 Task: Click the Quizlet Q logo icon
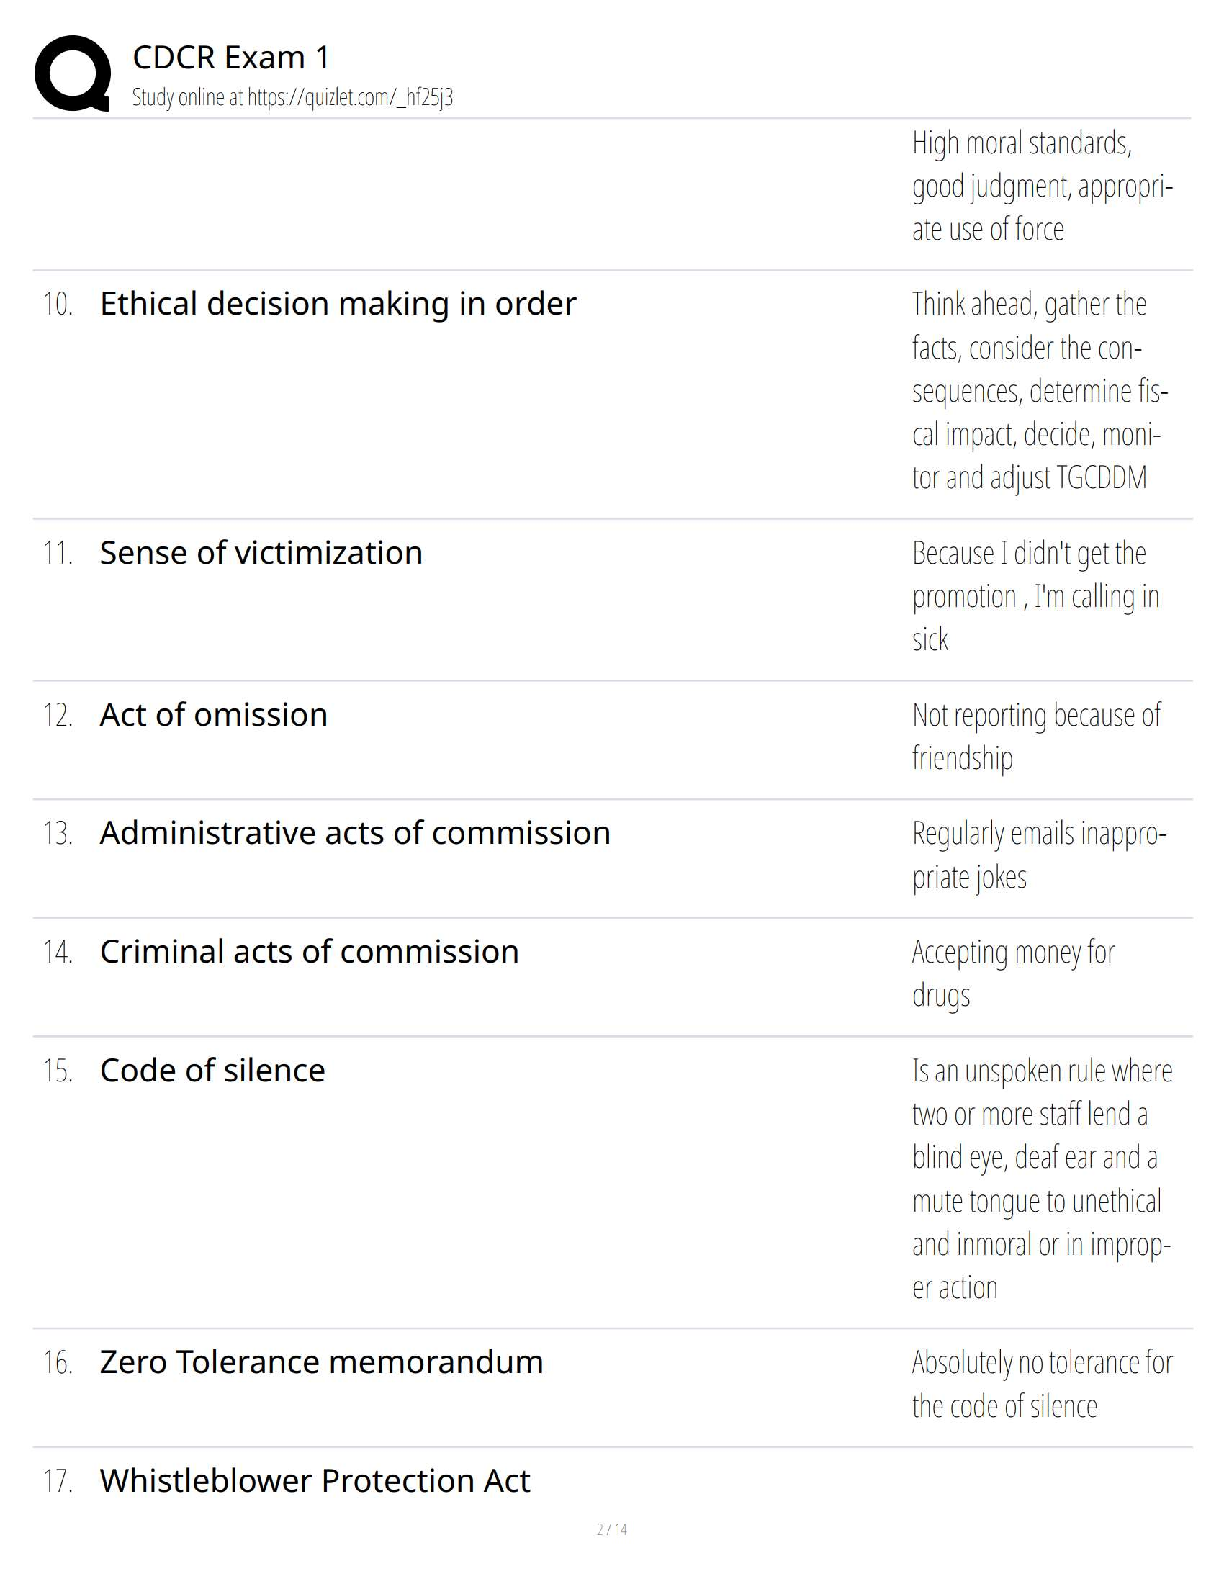click(x=72, y=74)
